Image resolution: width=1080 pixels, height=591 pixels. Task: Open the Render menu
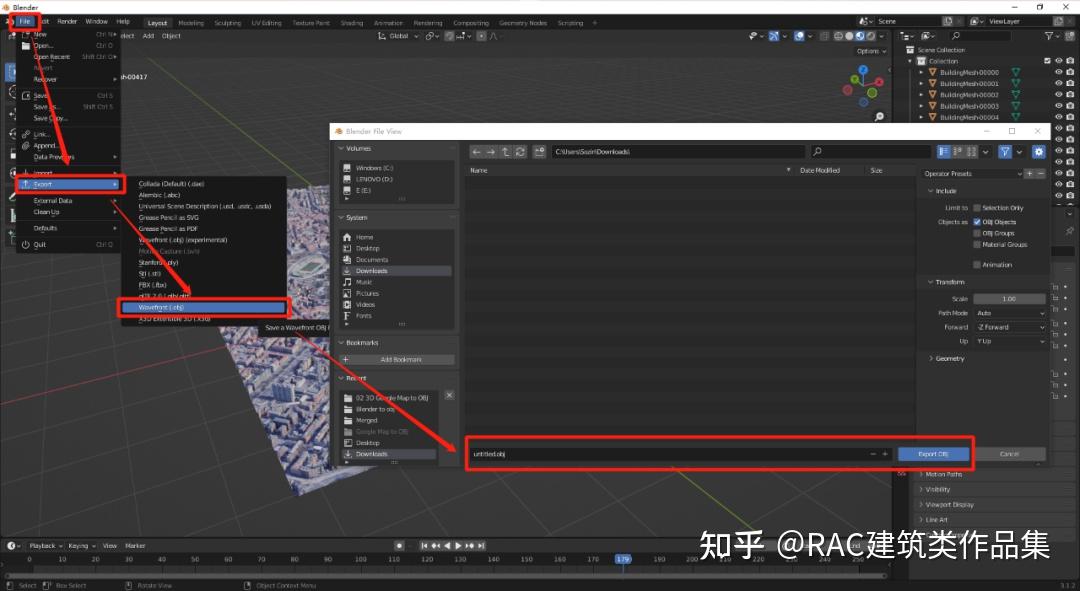click(x=67, y=21)
